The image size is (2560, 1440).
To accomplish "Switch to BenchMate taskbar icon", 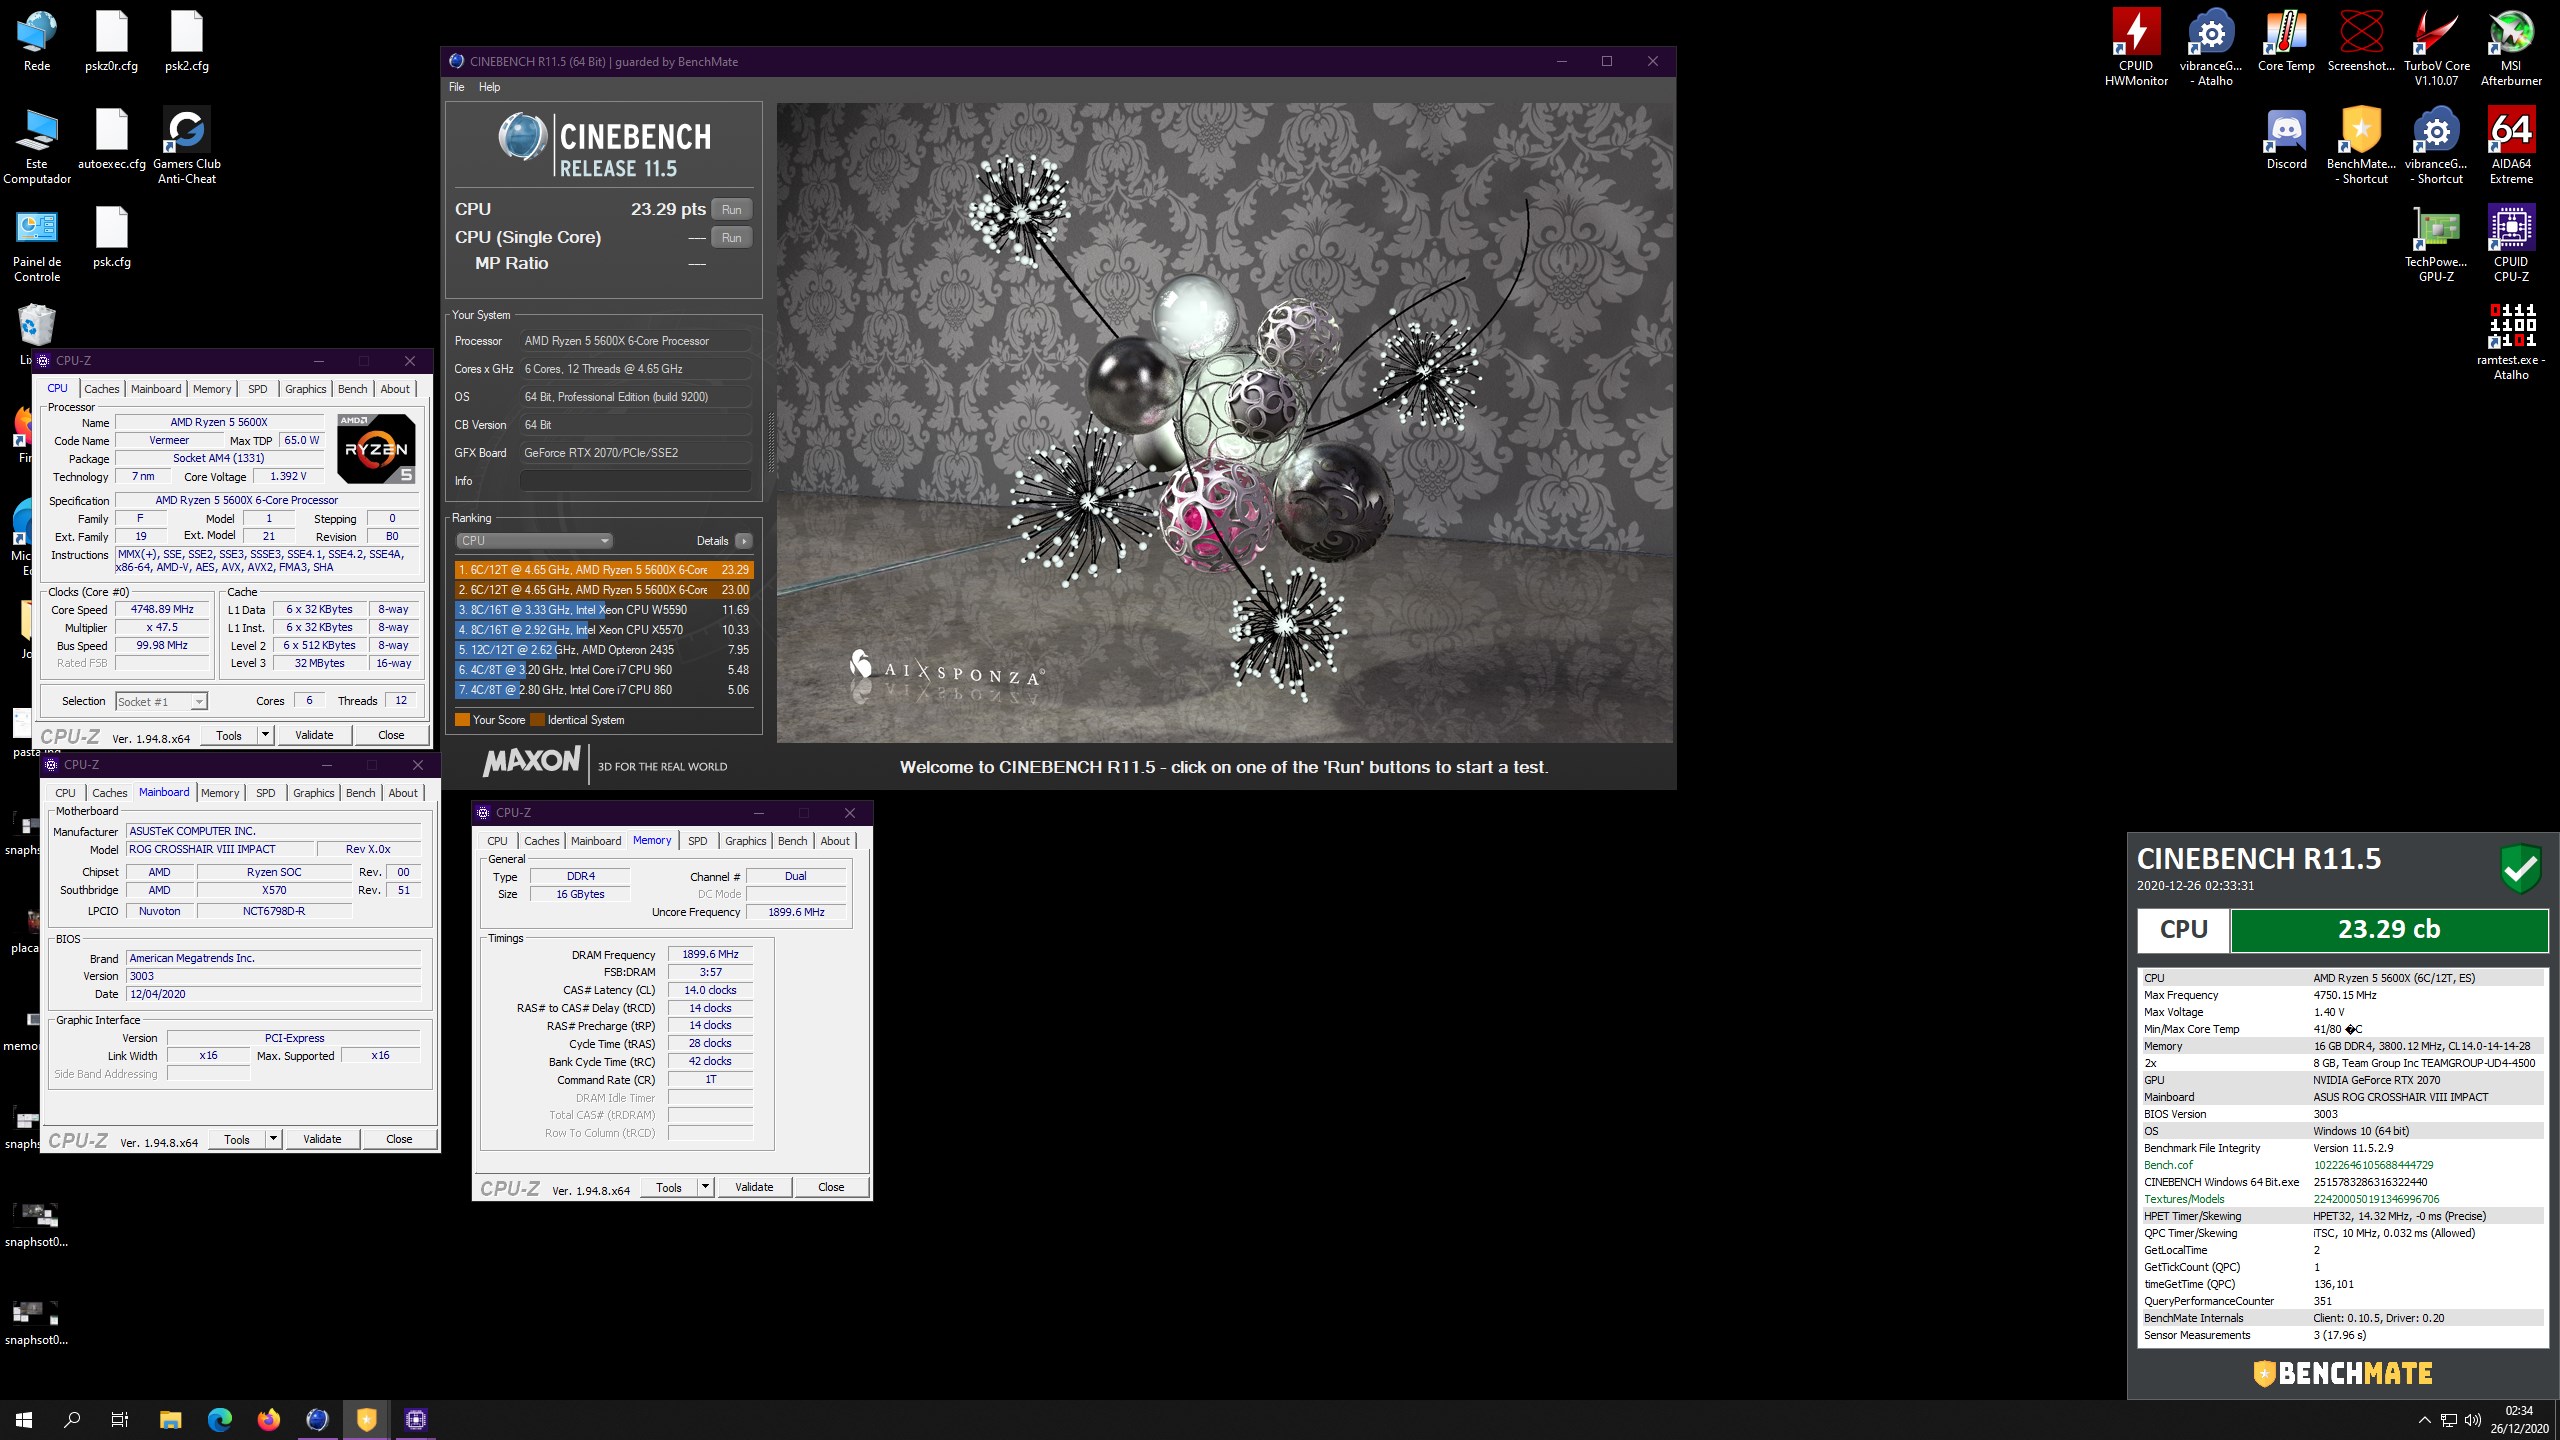I will [x=366, y=1419].
